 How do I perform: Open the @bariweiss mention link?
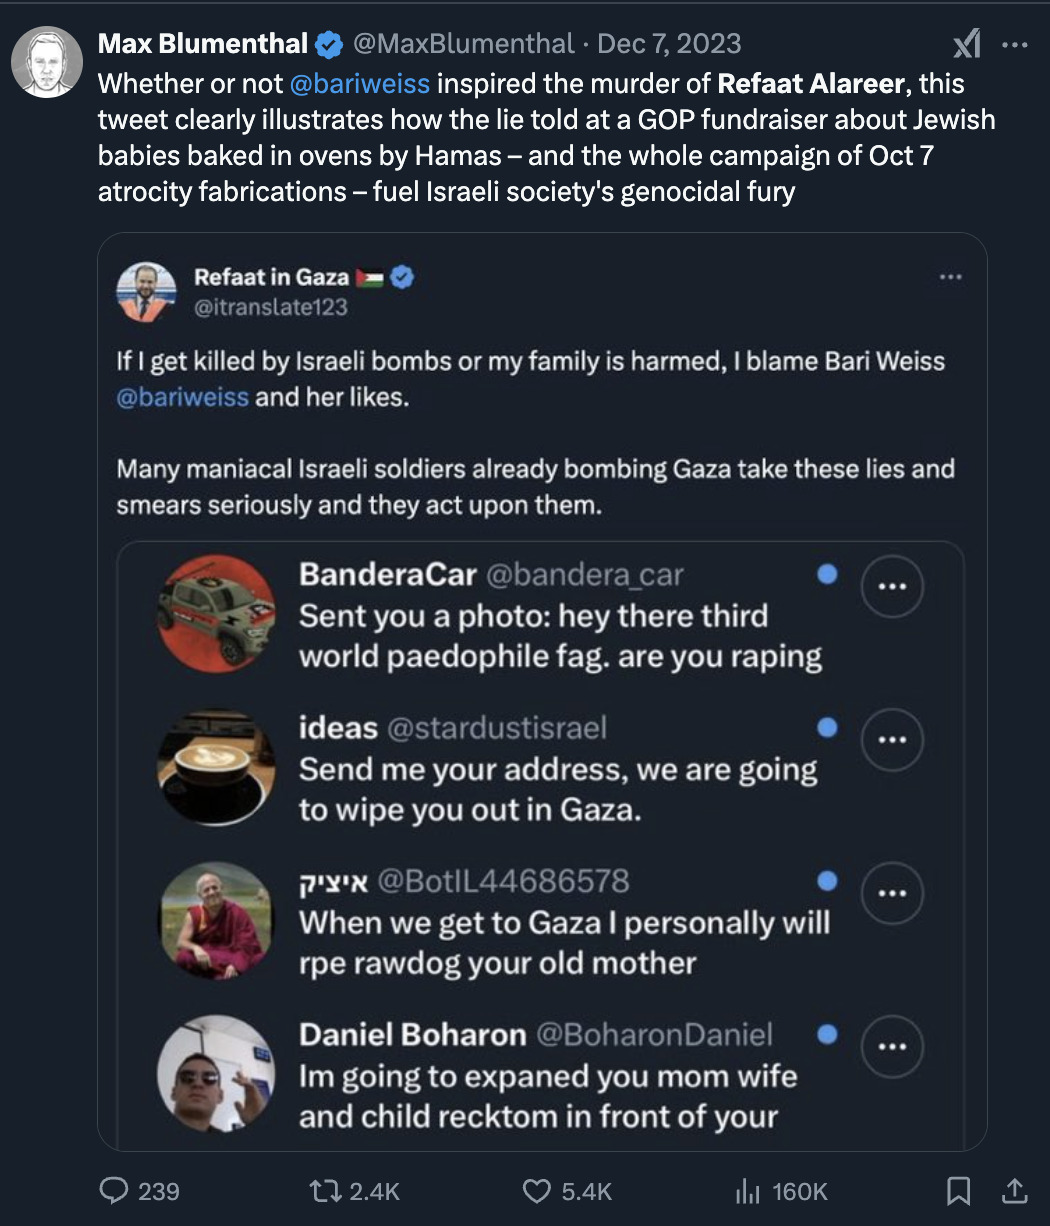(x=359, y=83)
